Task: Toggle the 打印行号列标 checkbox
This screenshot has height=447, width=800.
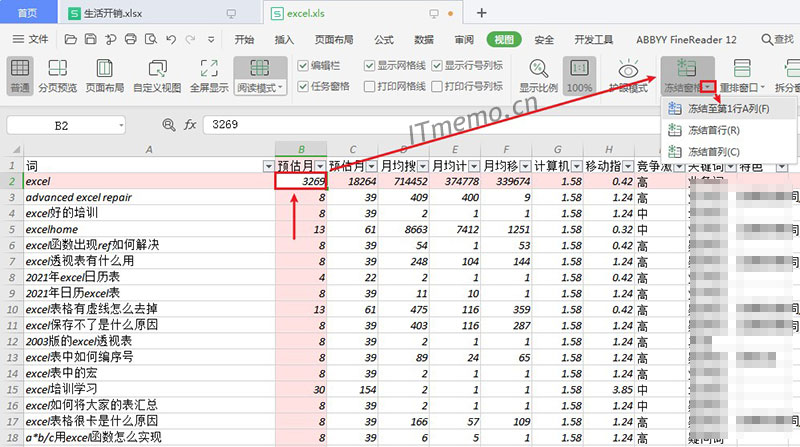Action: pyautogui.click(x=436, y=86)
